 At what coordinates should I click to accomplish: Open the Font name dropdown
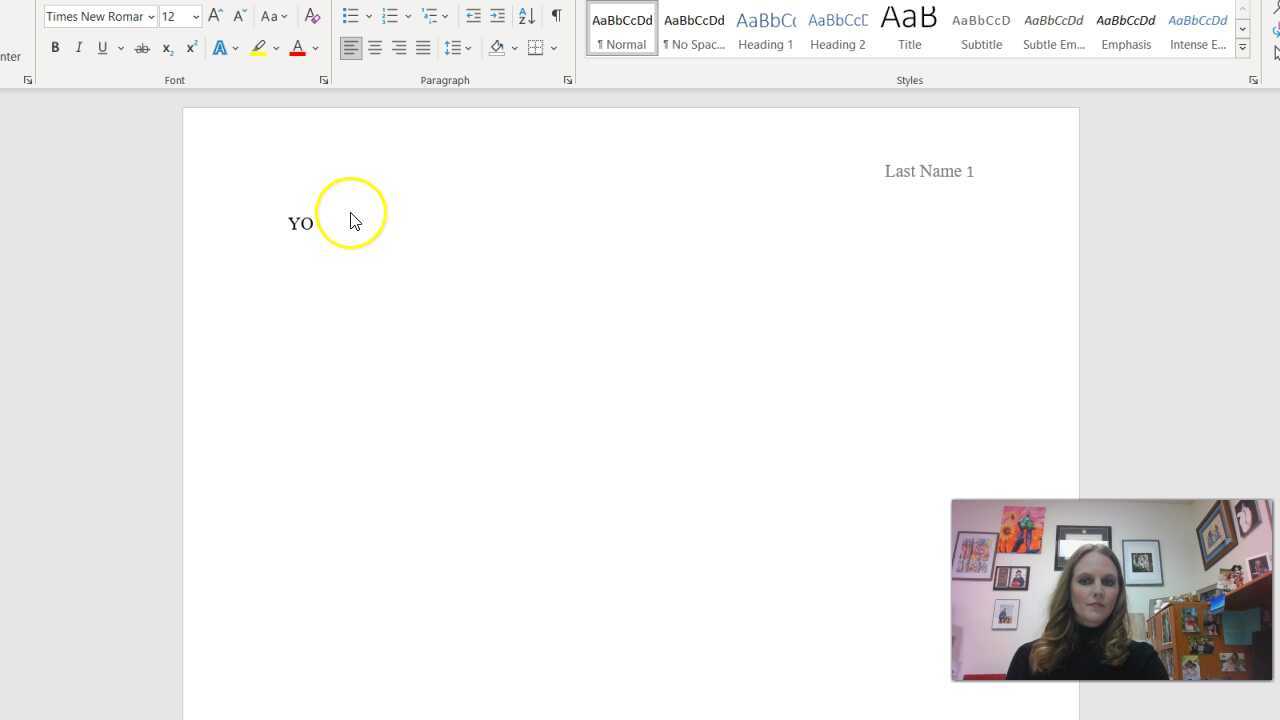(x=150, y=16)
